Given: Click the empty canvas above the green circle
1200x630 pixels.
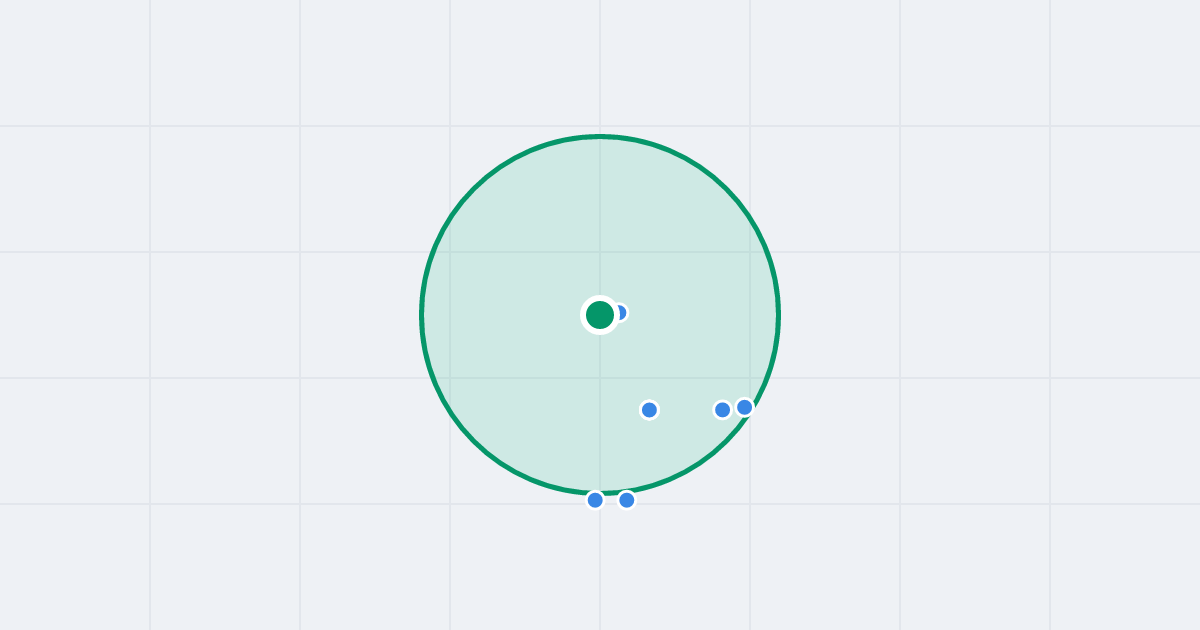Looking at the screenshot, I should tap(600, 65).
